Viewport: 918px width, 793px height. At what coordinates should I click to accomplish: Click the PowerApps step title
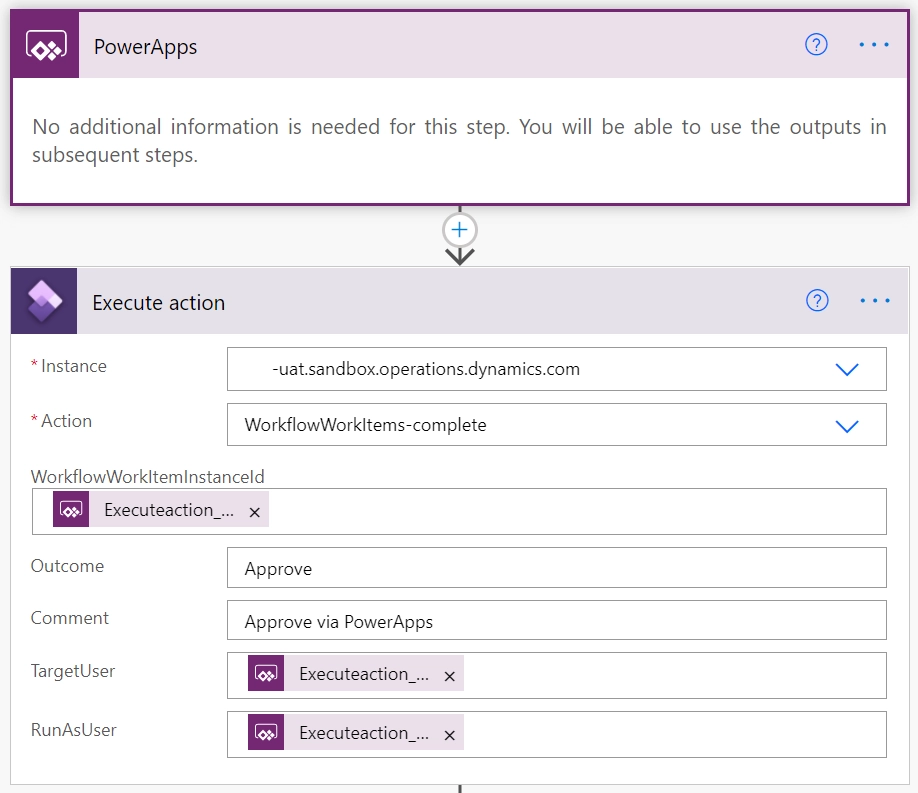click(x=145, y=47)
